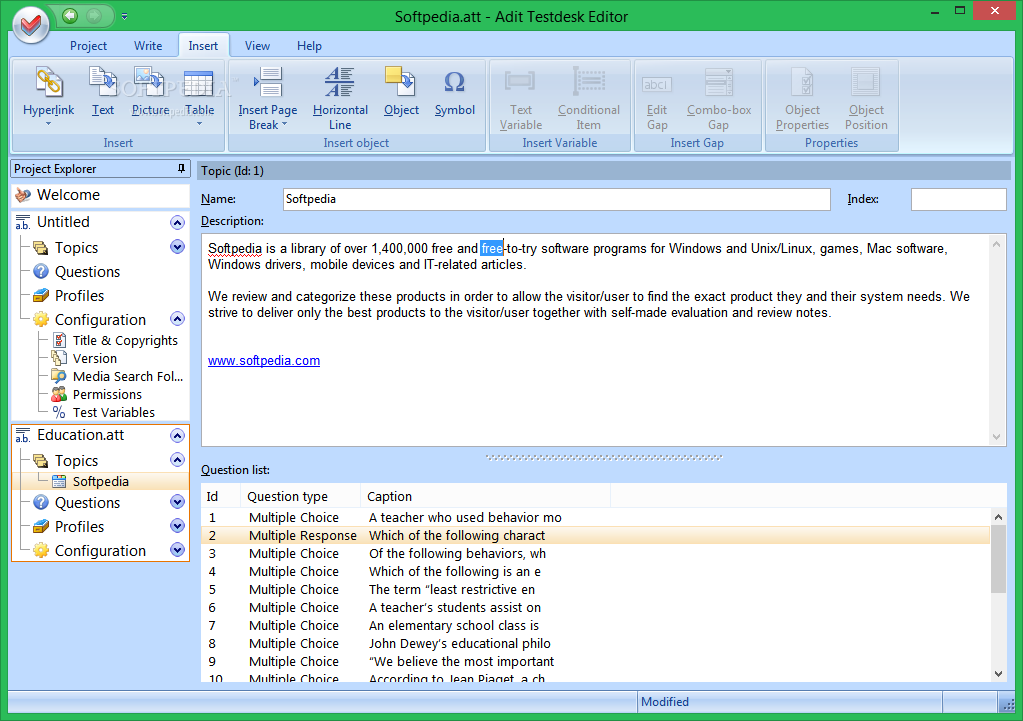Open the Hyperlink dropdown arrow
Image resolution: width=1023 pixels, height=721 pixels.
coord(48,123)
